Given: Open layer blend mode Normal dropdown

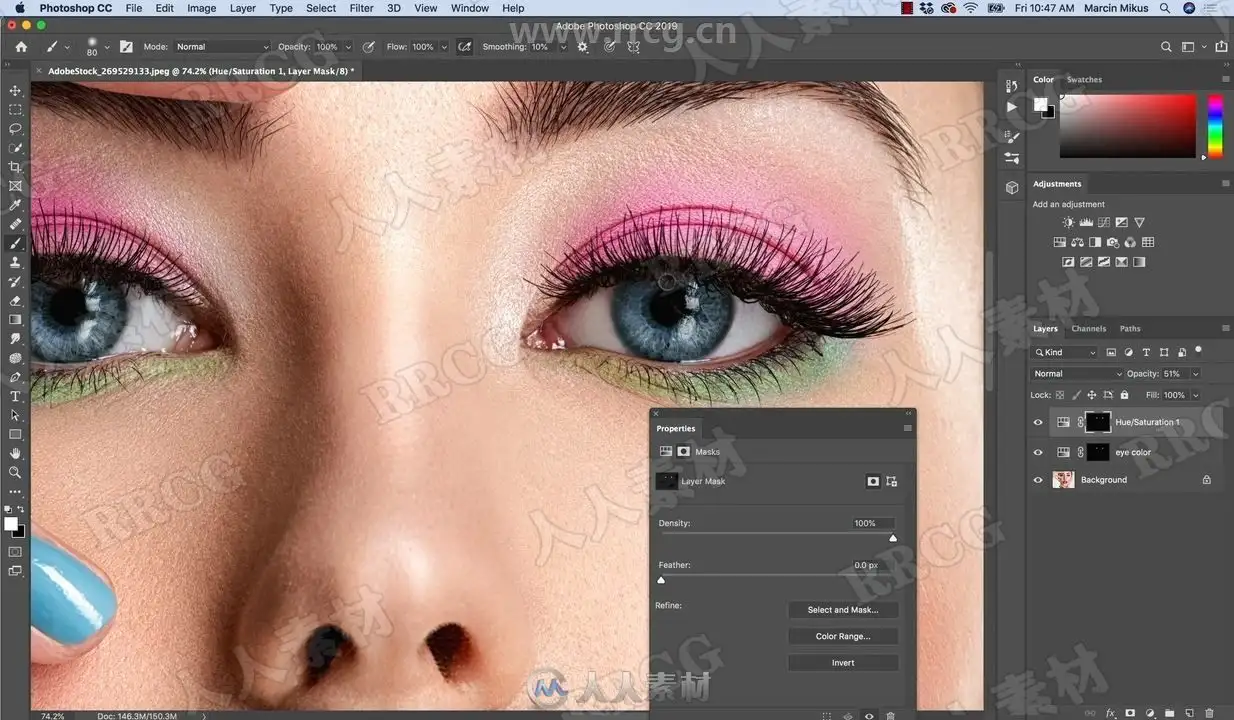Looking at the screenshot, I should (1078, 374).
